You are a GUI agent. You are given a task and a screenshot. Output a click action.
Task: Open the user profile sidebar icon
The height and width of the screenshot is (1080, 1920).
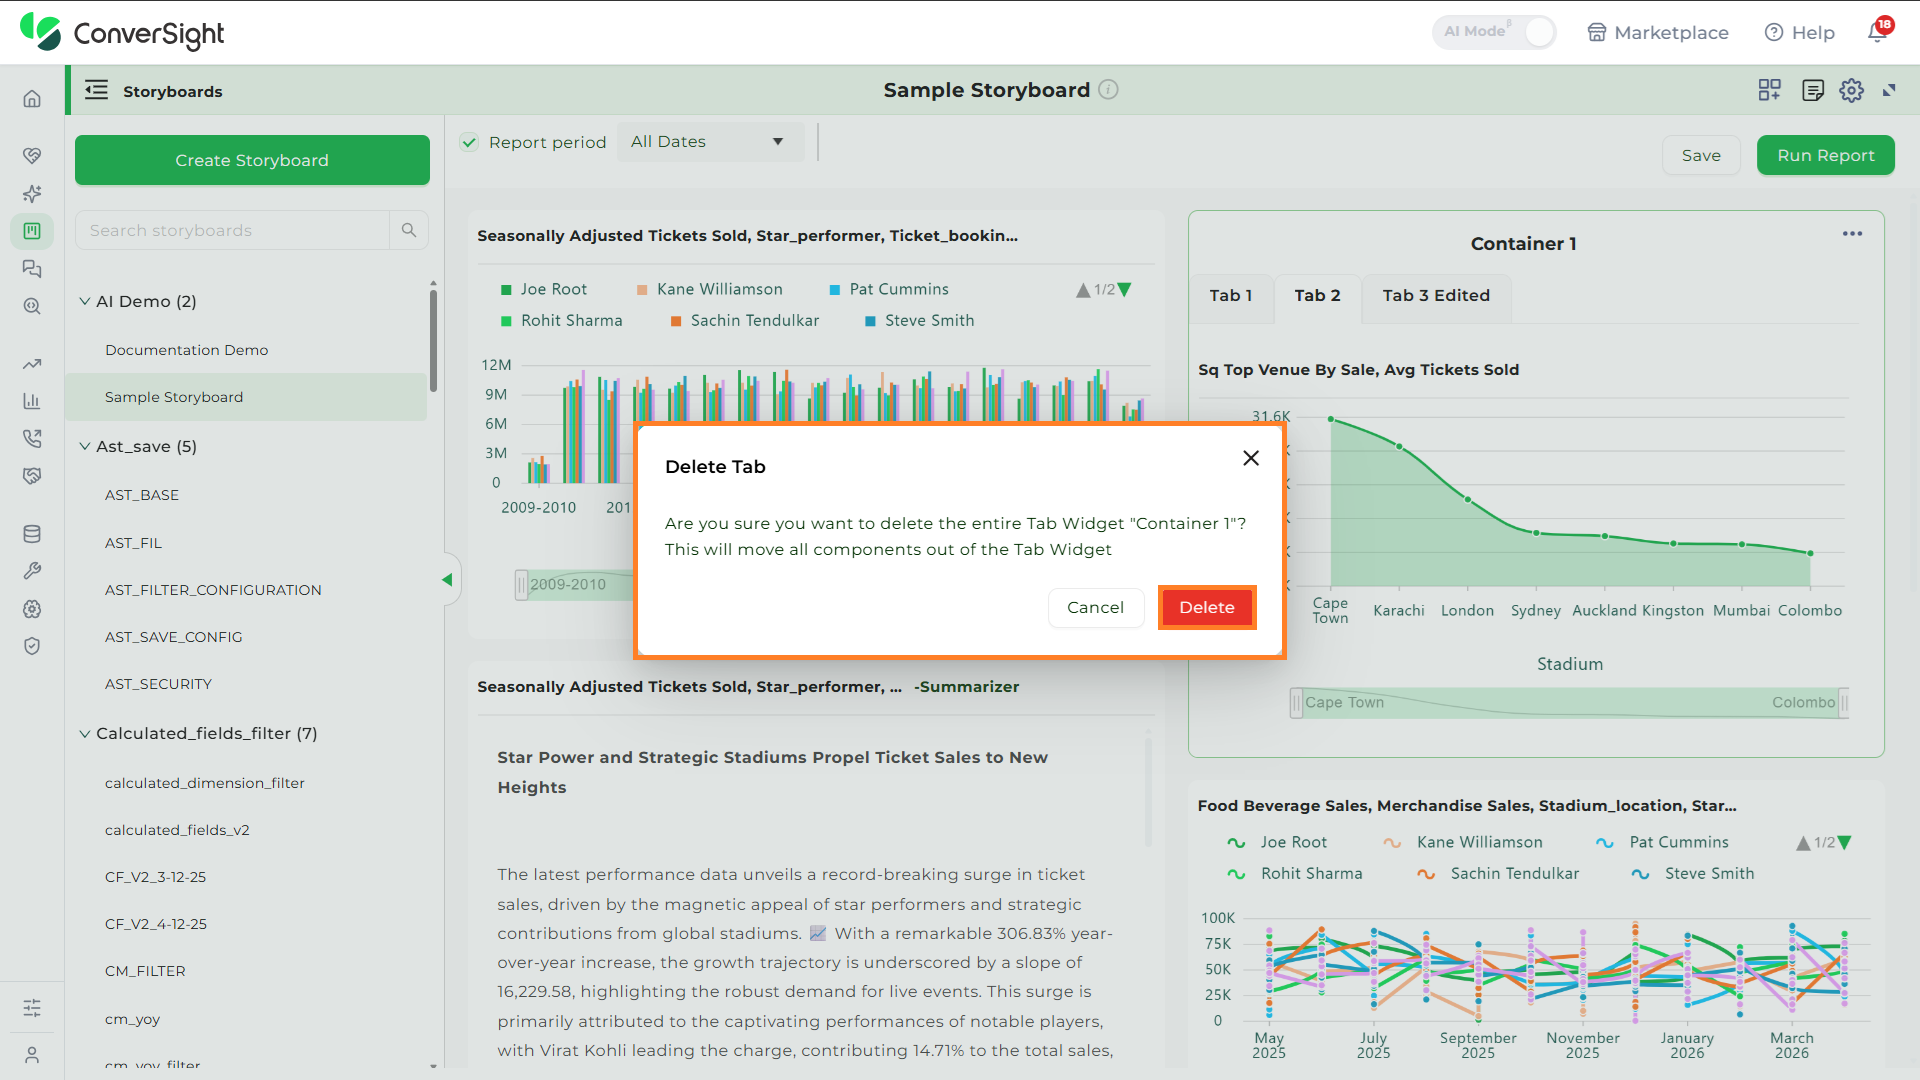[32, 1055]
